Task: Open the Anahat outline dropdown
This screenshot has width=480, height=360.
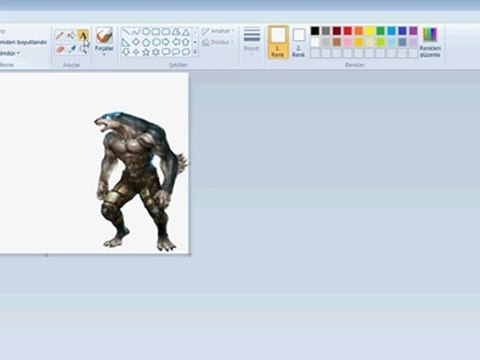Action: [x=218, y=31]
